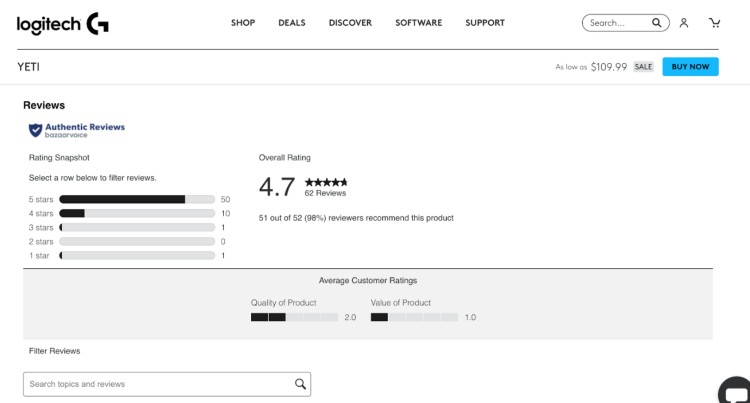This screenshot has width=750, height=403.
Task: Click the Search topics and reviews field
Action: 167,384
